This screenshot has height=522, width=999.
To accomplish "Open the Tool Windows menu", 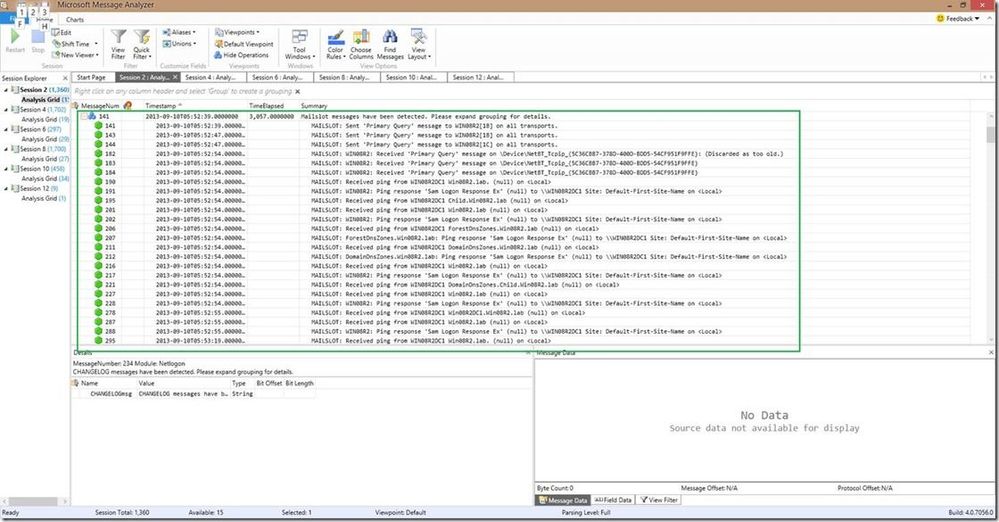I will (299, 45).
